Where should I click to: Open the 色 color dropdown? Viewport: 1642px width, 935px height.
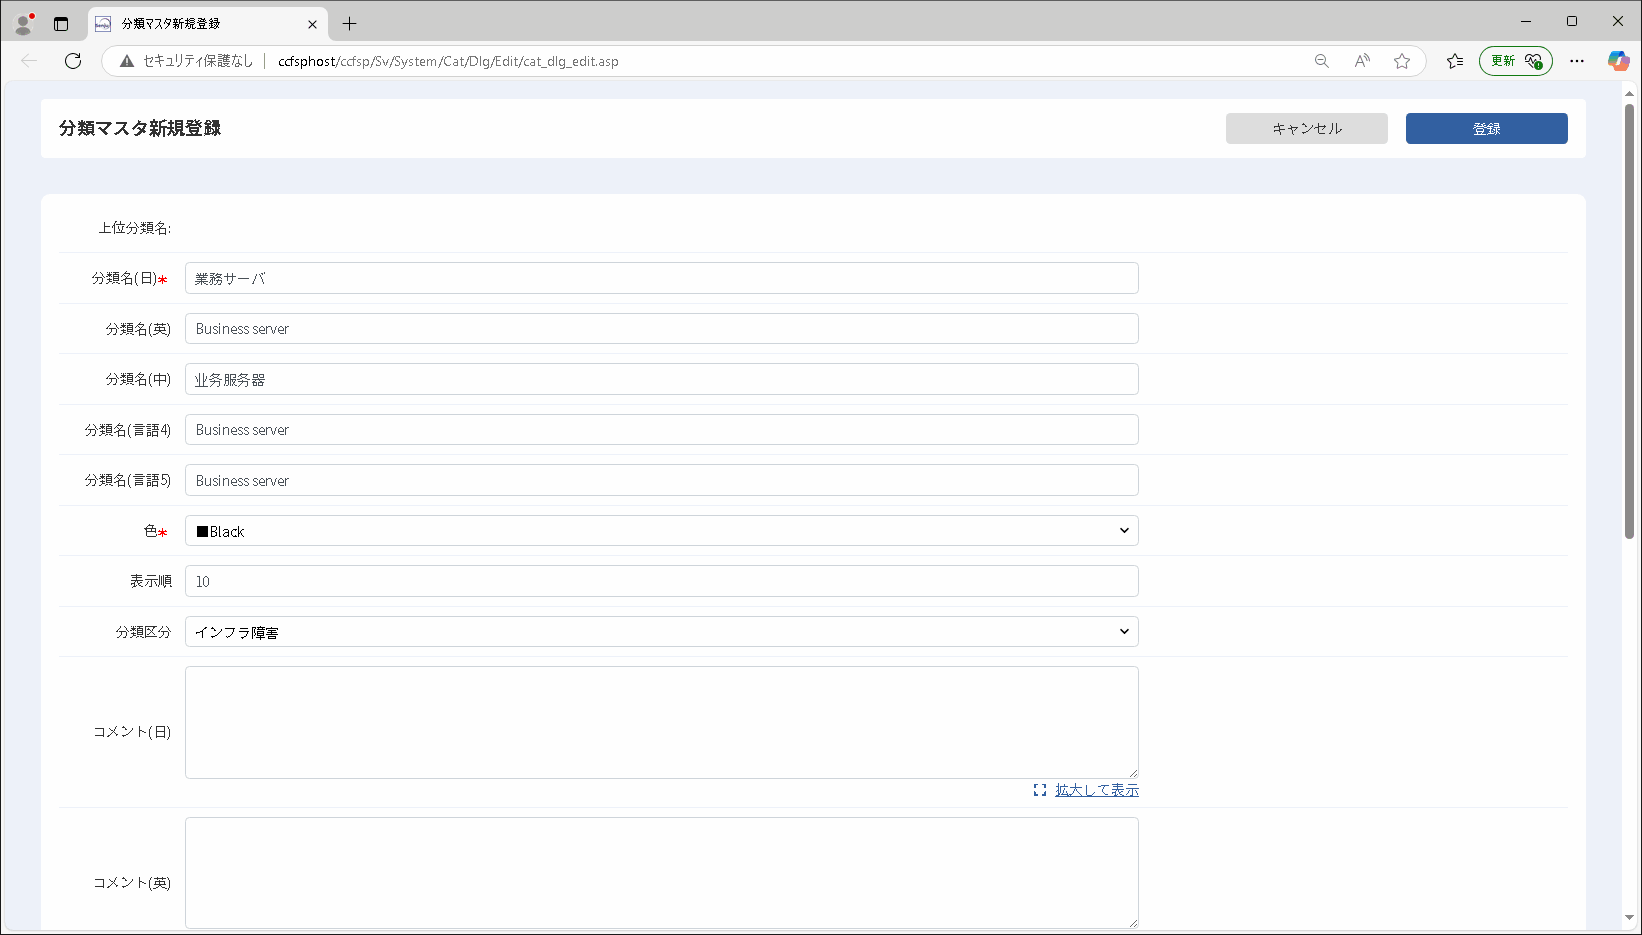pos(662,531)
